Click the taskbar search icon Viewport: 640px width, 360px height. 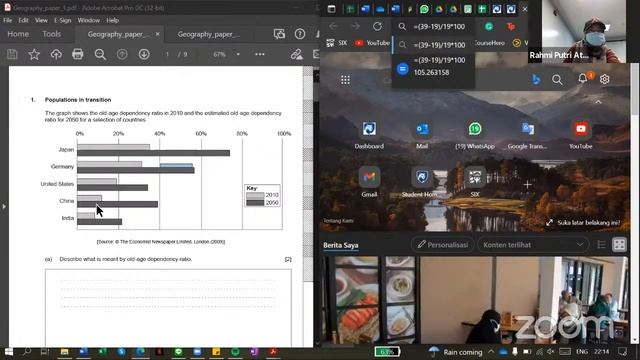point(27,352)
